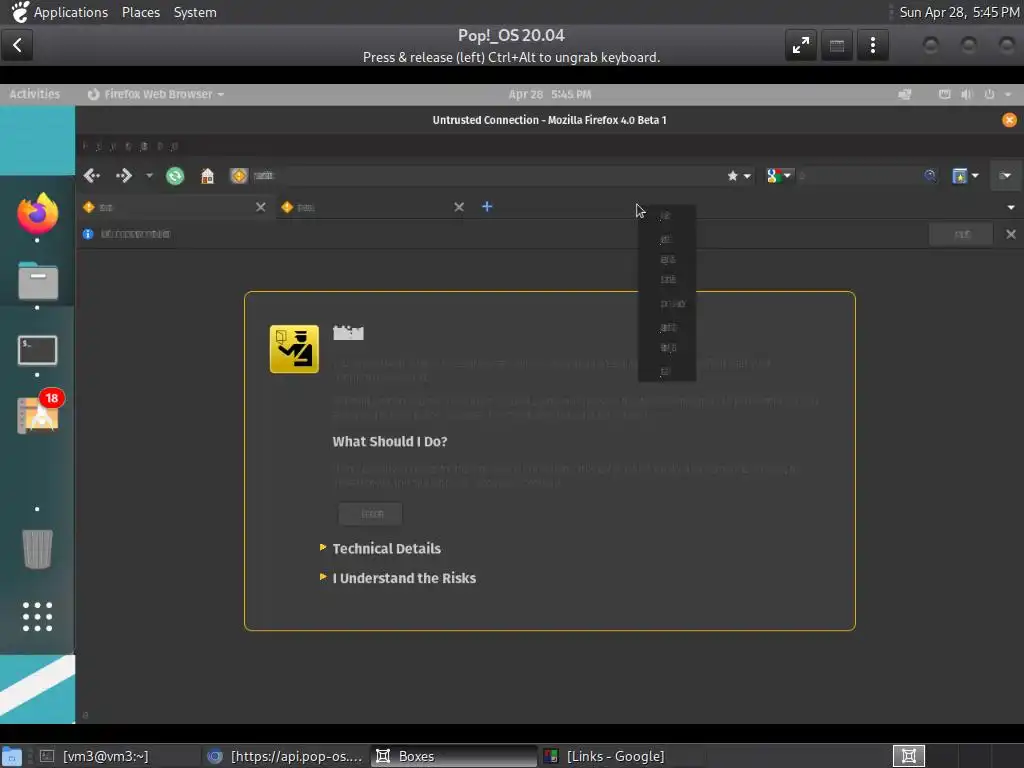Image resolution: width=1024 pixels, height=768 pixels.
Task: Switch to Boxes taskbar item
Action: tap(455, 756)
